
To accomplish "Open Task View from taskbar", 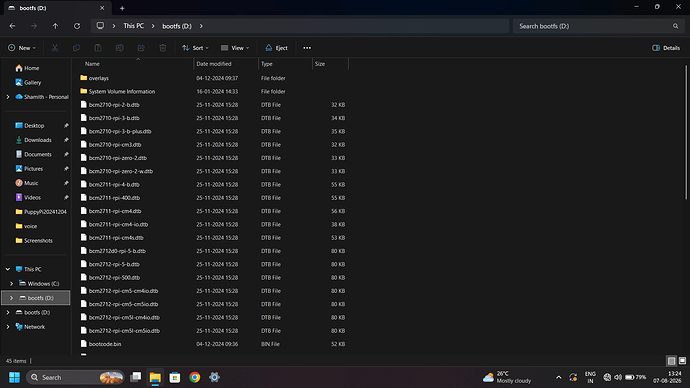I will point(136,377).
